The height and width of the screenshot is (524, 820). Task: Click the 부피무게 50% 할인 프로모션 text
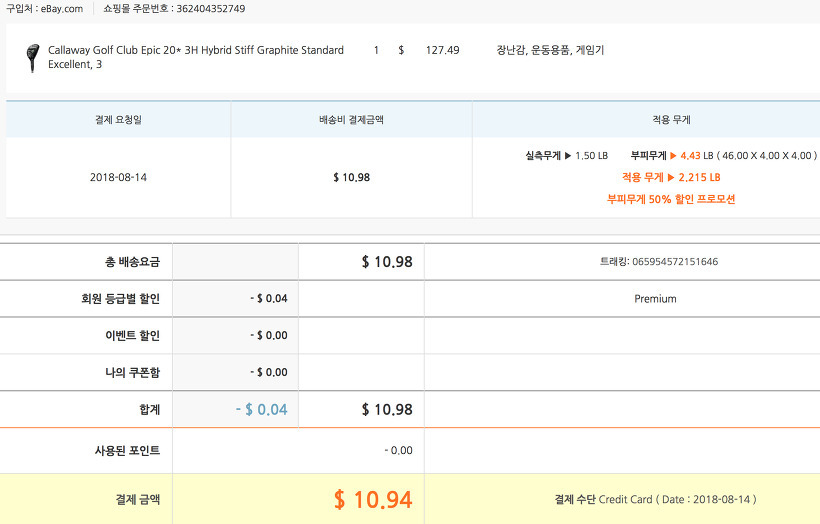pyautogui.click(x=670, y=199)
